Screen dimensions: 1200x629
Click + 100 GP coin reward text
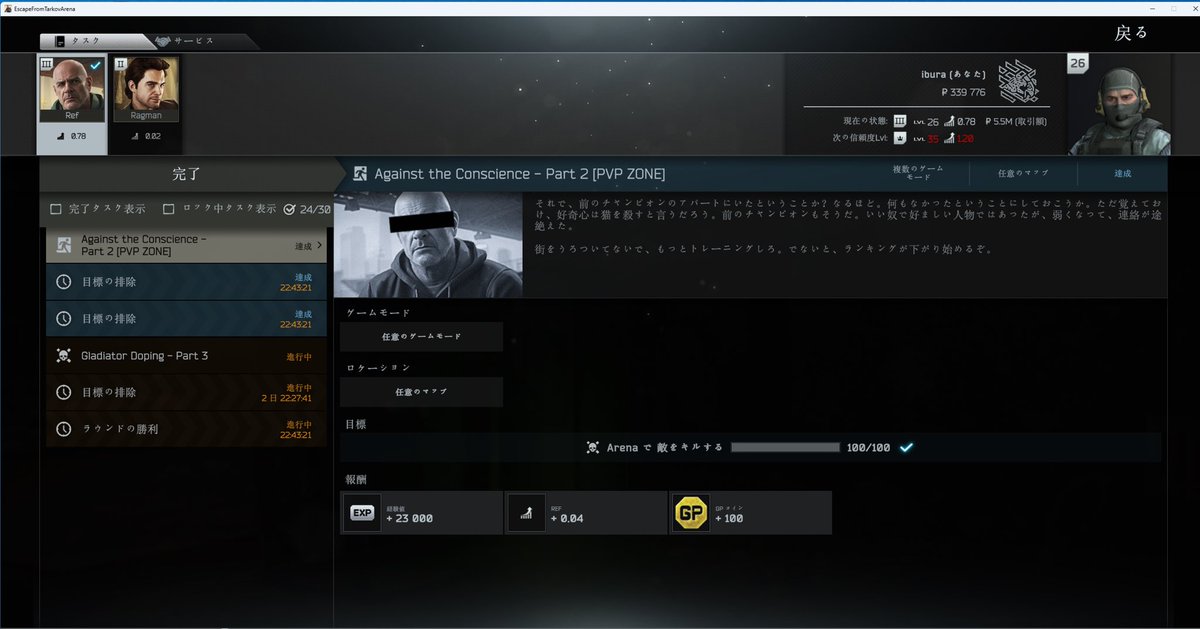pyautogui.click(x=729, y=519)
